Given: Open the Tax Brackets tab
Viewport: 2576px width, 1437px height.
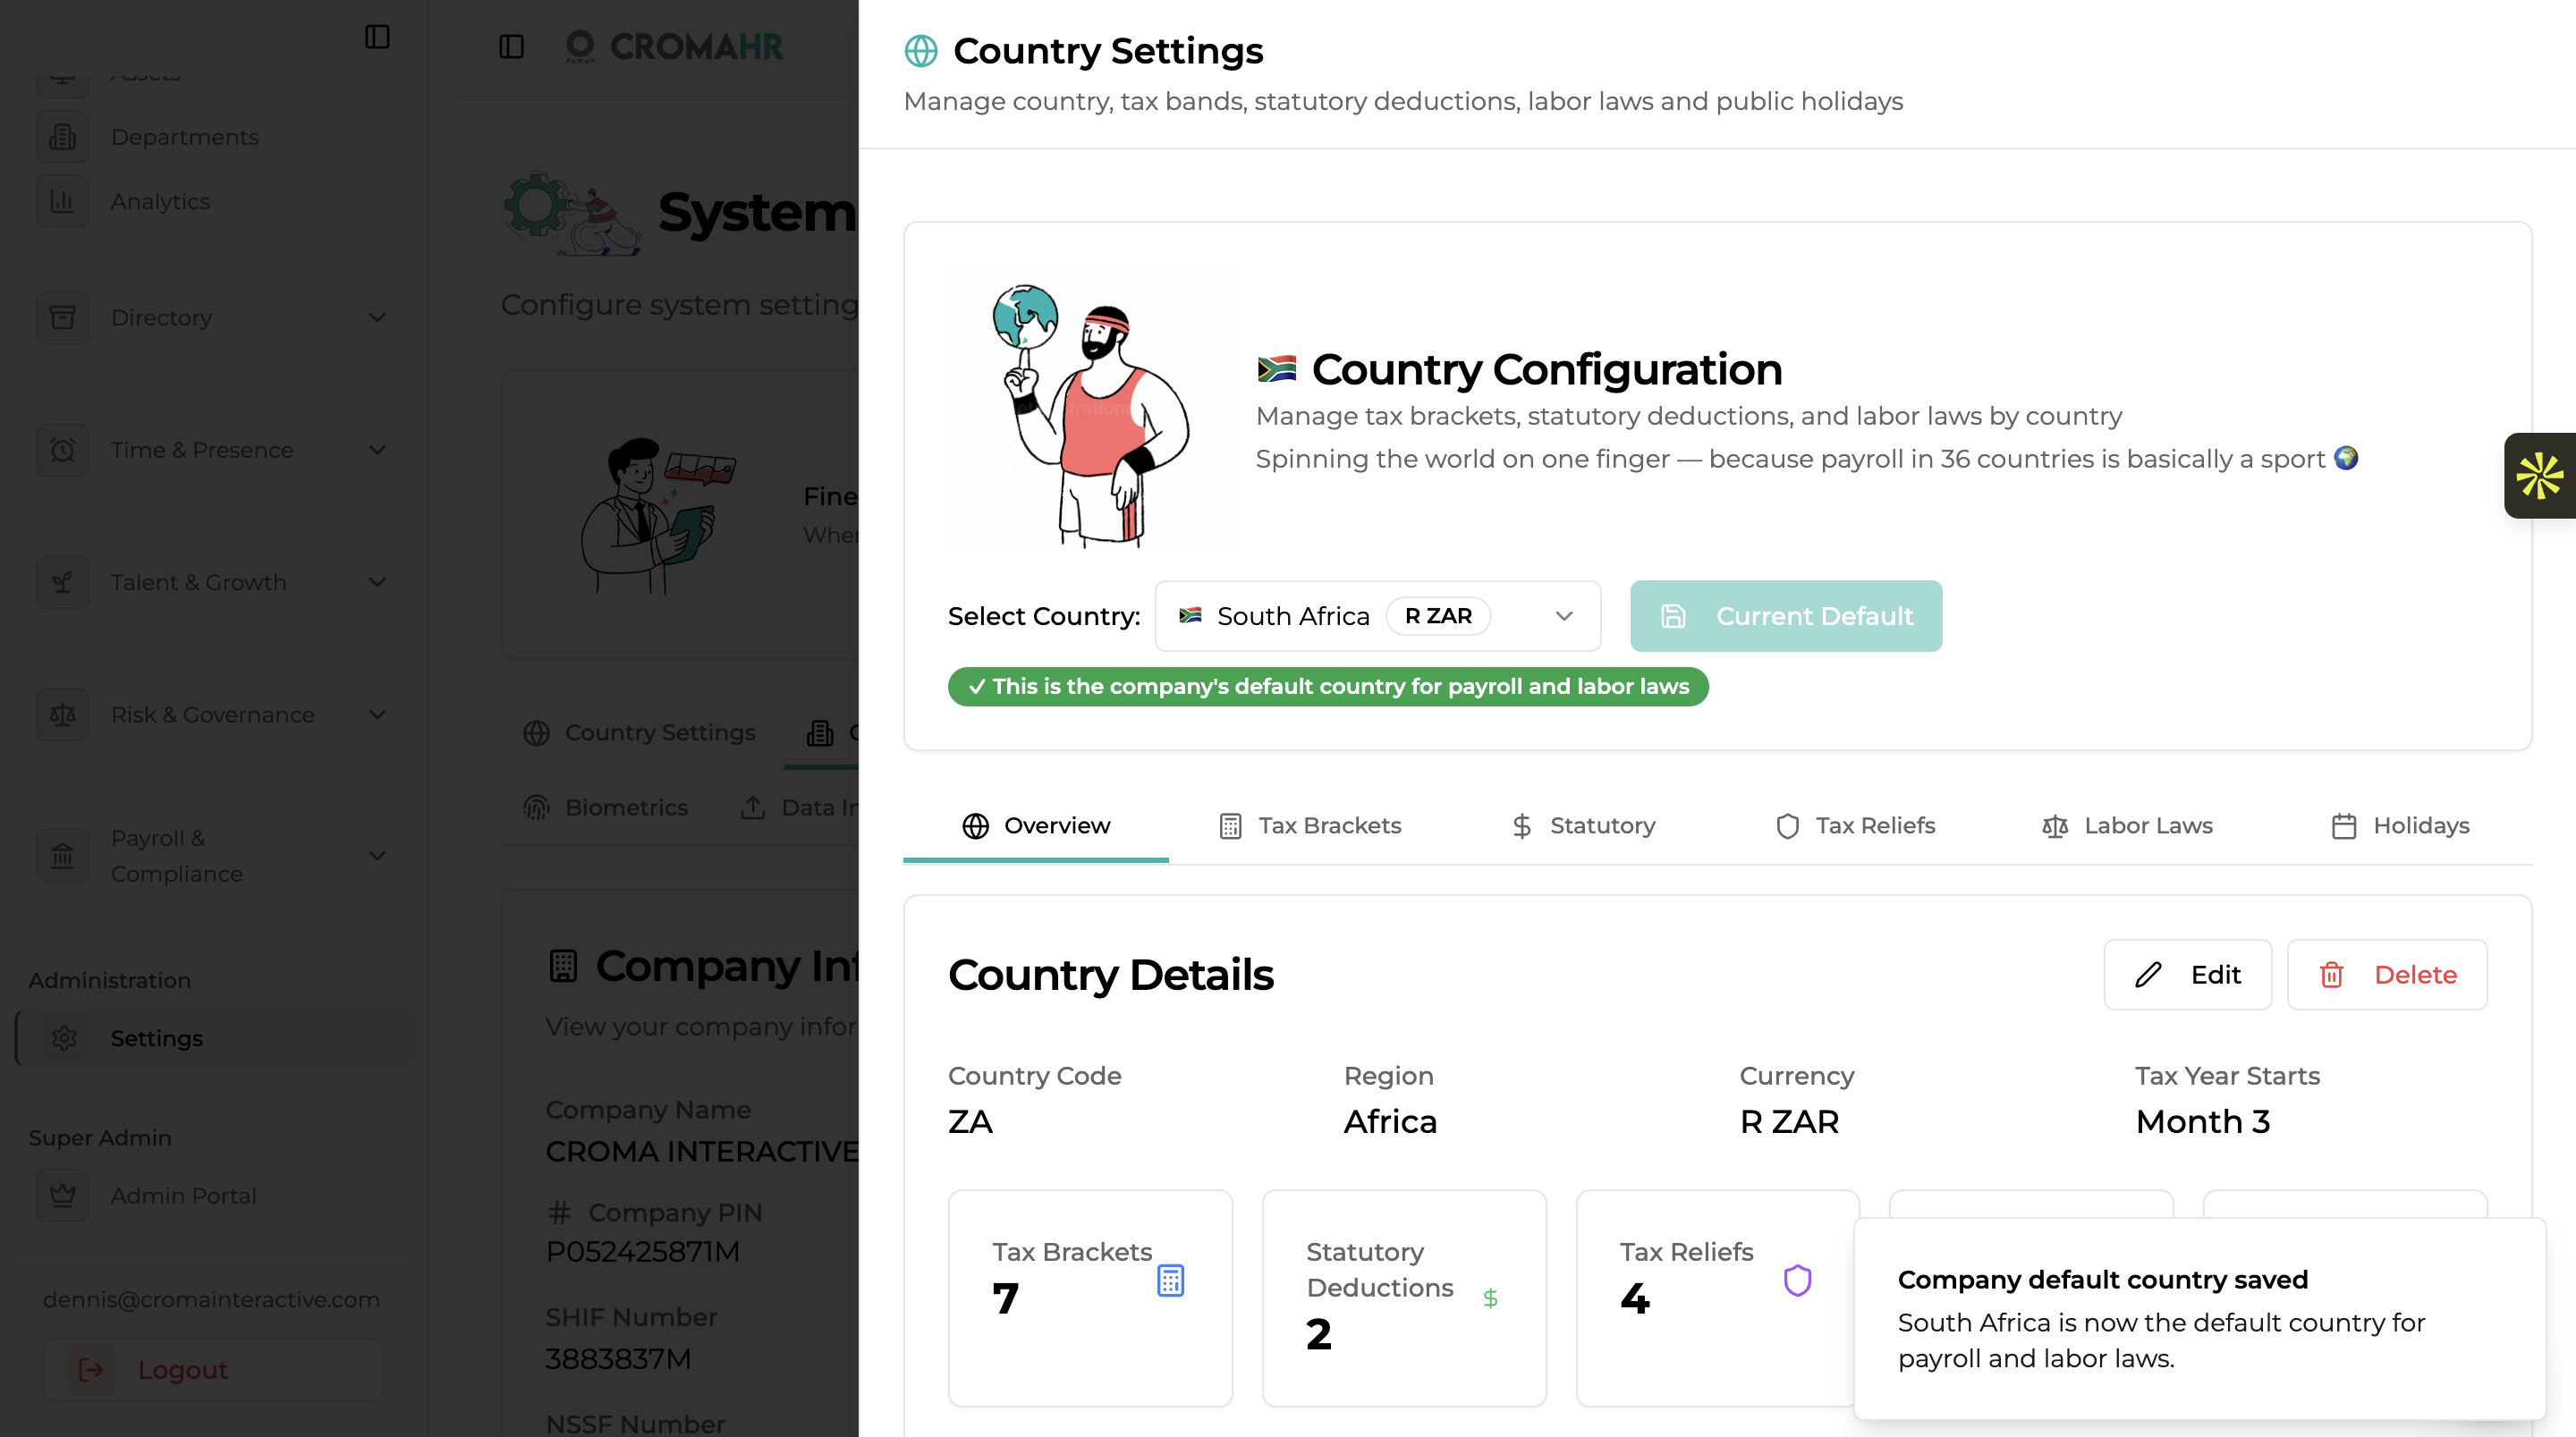Looking at the screenshot, I should [1310, 825].
